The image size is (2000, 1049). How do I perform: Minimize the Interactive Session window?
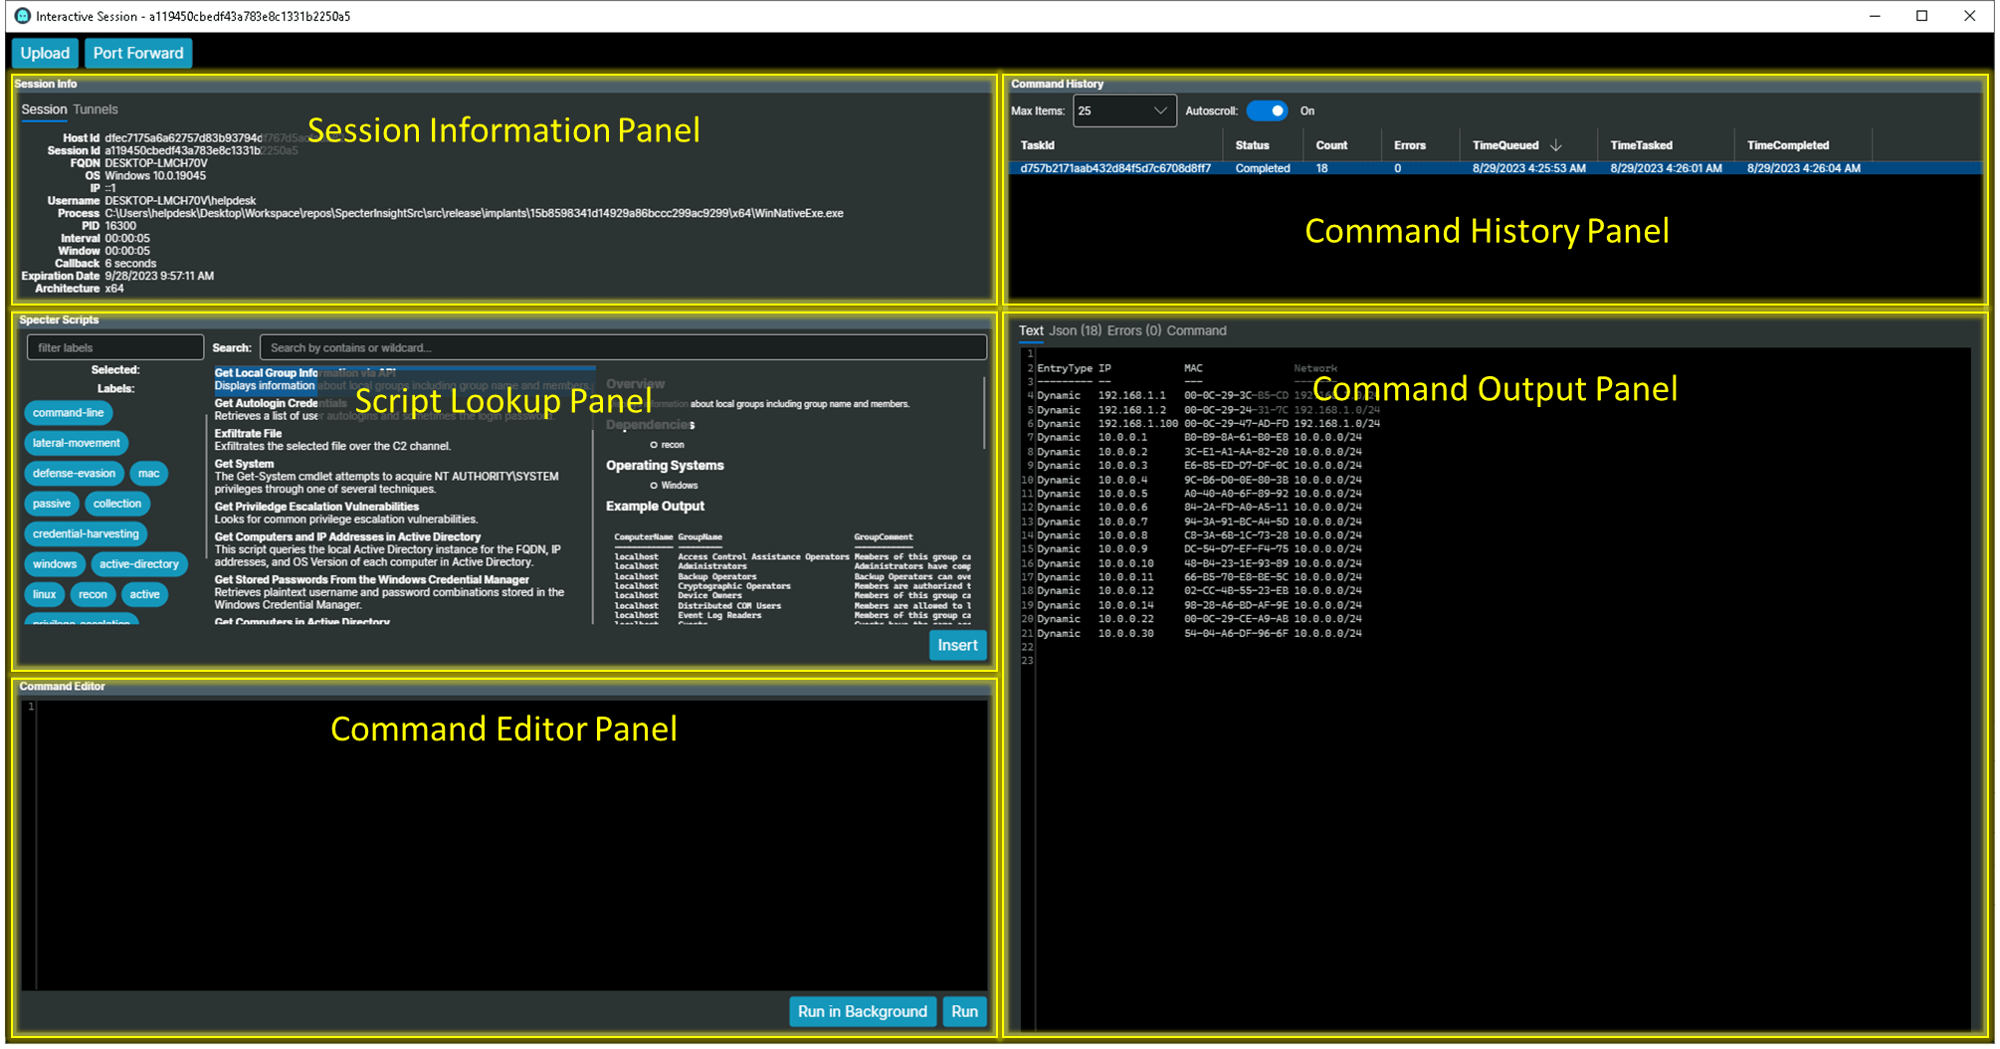tap(1875, 16)
